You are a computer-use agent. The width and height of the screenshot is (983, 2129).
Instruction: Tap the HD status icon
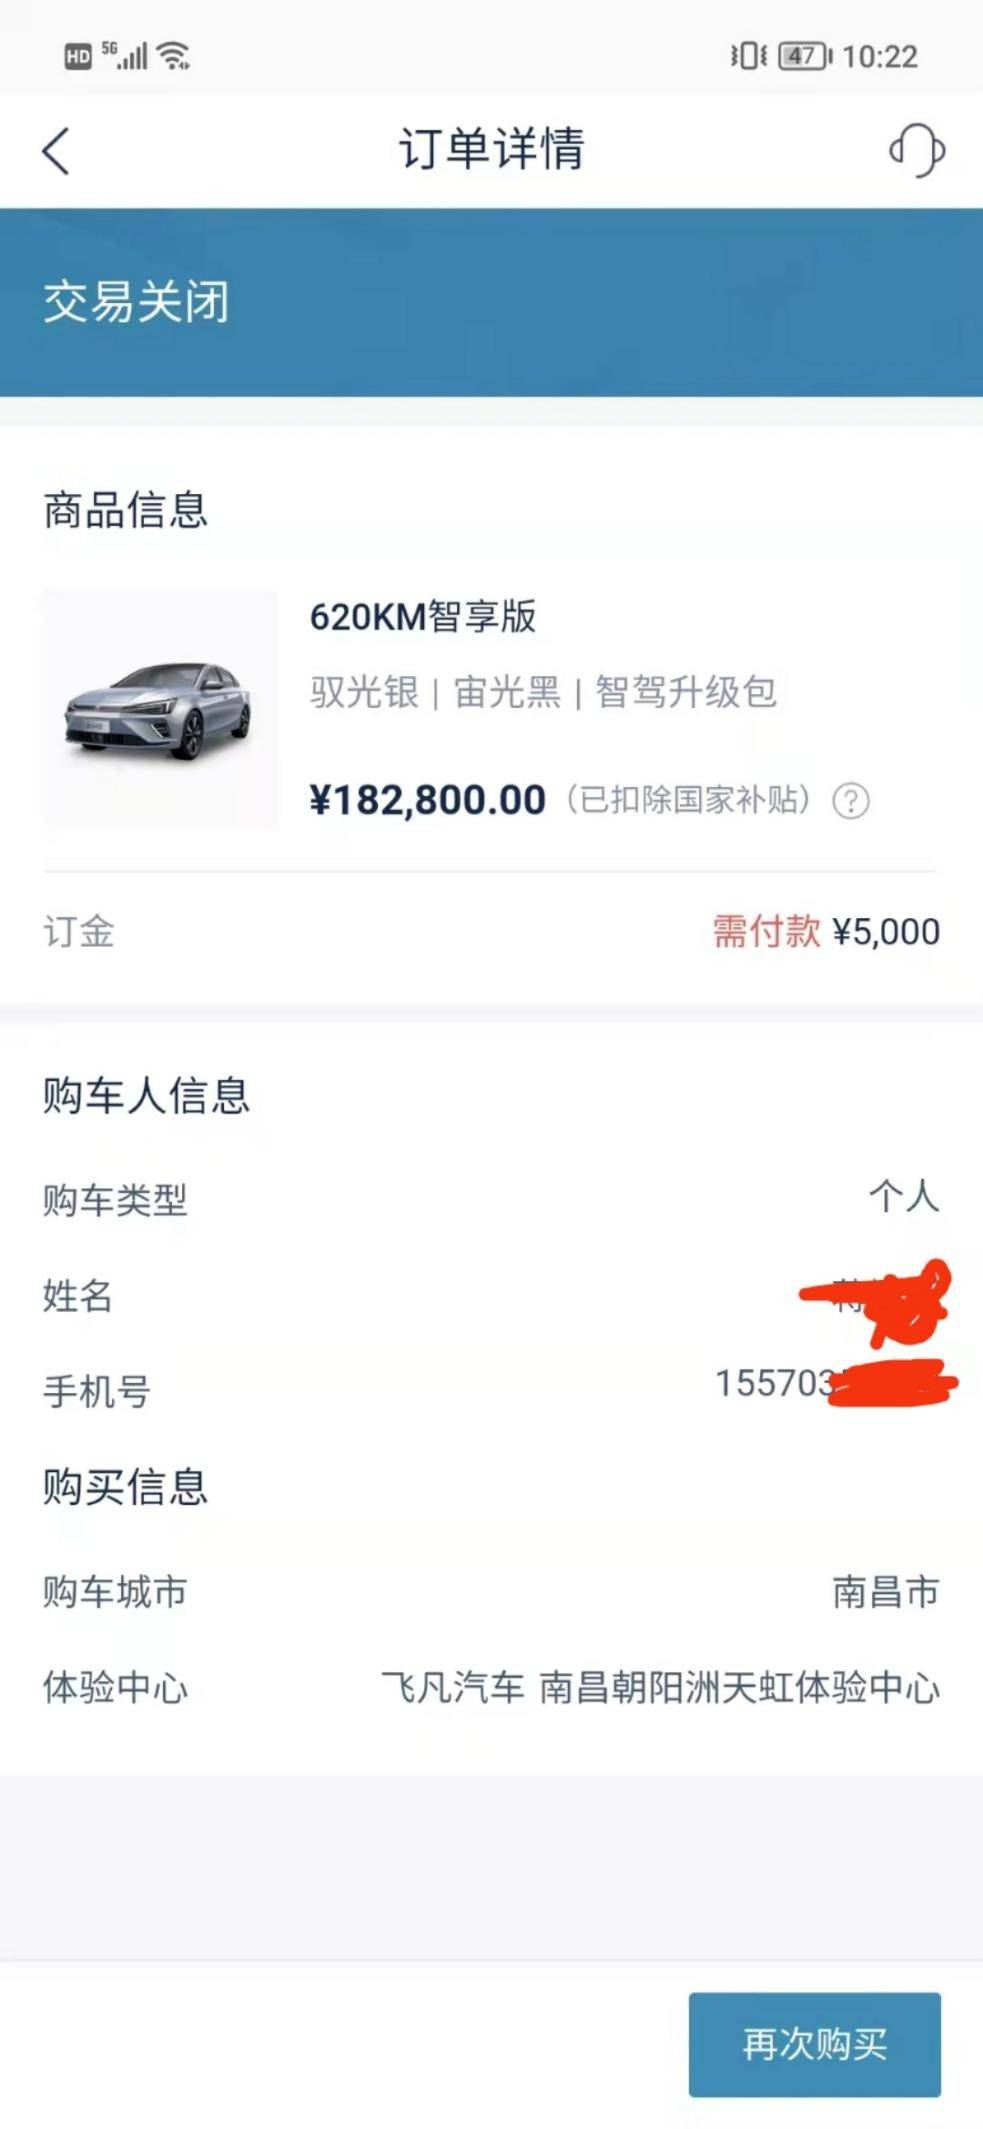point(78,57)
